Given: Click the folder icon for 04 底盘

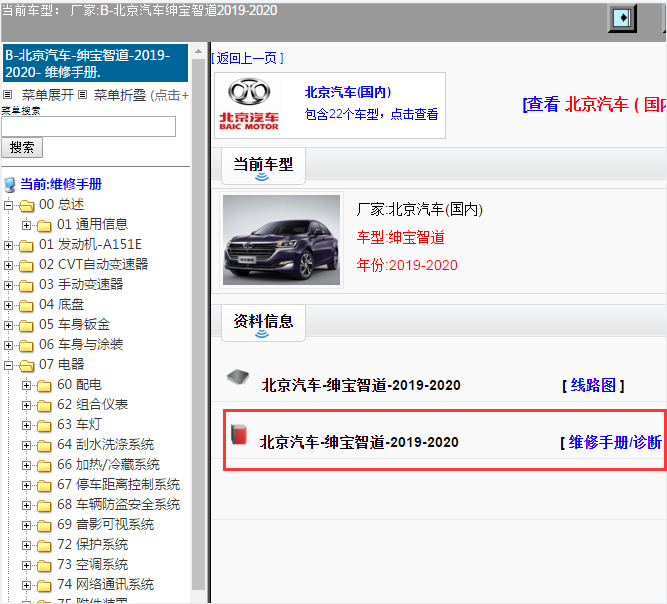Looking at the screenshot, I should coord(26,306).
